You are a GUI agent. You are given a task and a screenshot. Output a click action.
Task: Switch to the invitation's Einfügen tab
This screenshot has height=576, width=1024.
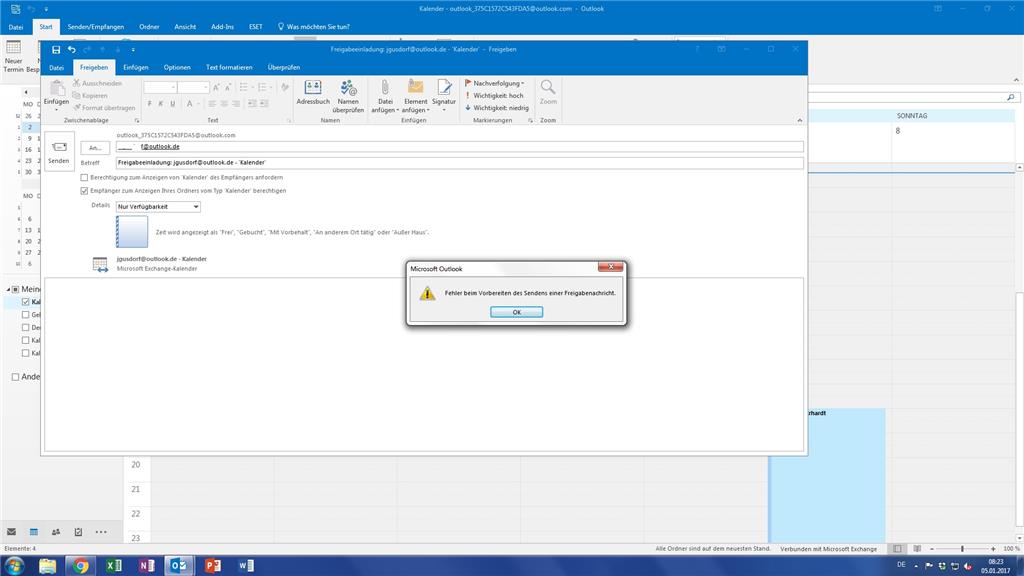pos(136,67)
